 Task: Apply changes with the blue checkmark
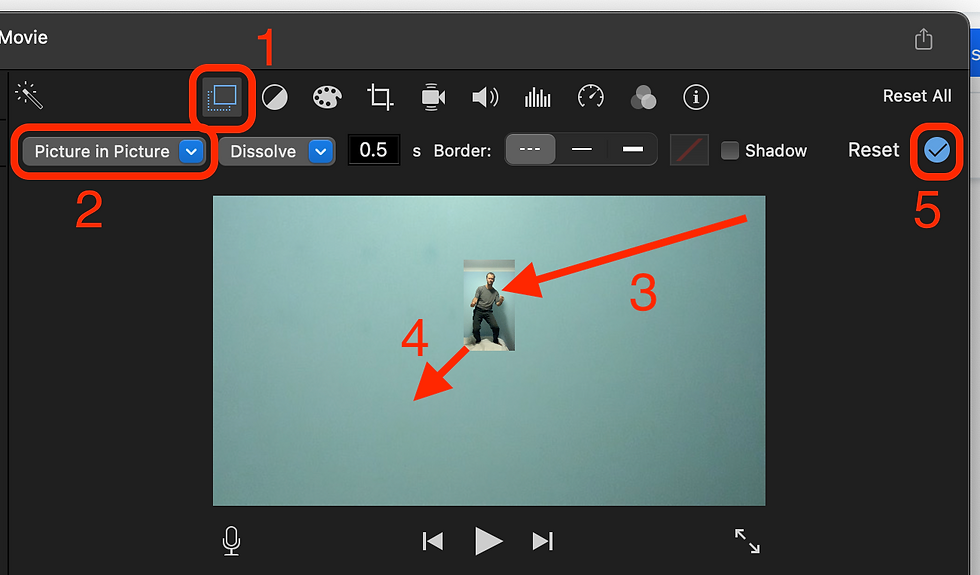coord(937,150)
